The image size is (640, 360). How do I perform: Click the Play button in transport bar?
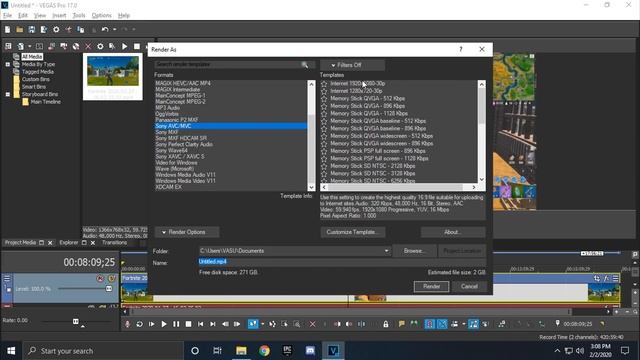(x=164, y=324)
